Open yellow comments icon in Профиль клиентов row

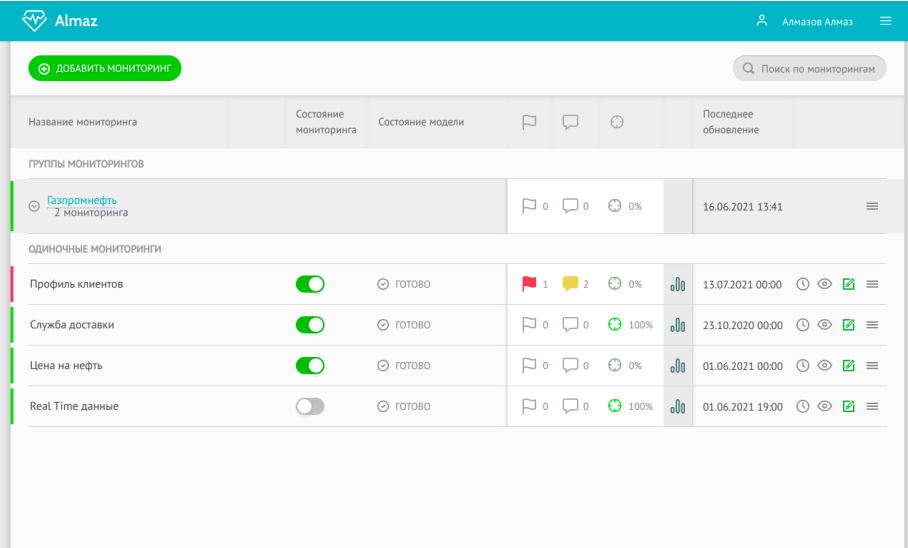570,284
